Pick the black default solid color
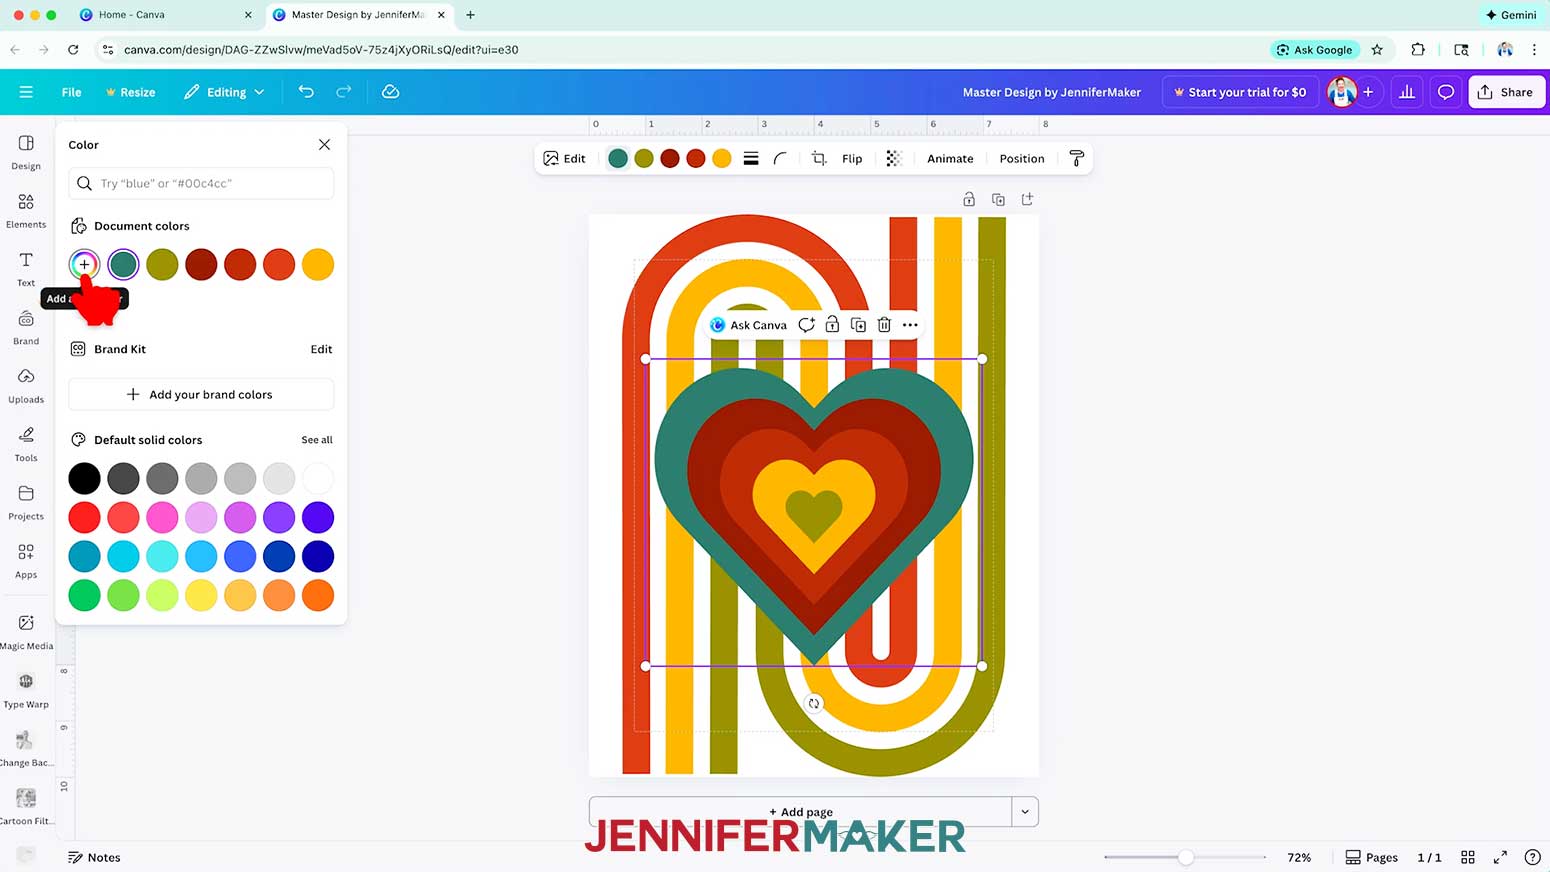Screen dimensions: 1550x872 [84, 478]
